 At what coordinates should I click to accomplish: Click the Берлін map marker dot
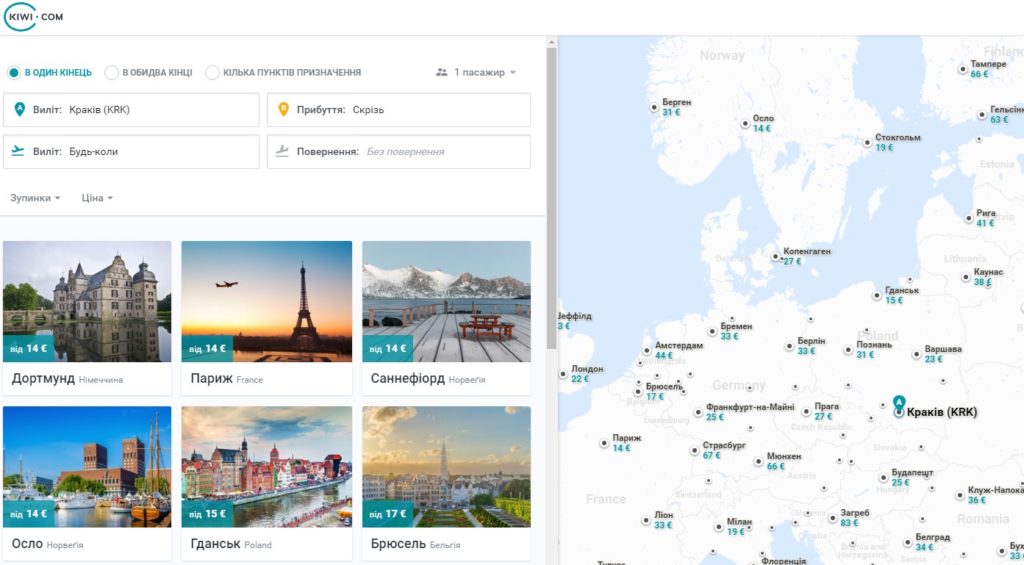point(790,346)
